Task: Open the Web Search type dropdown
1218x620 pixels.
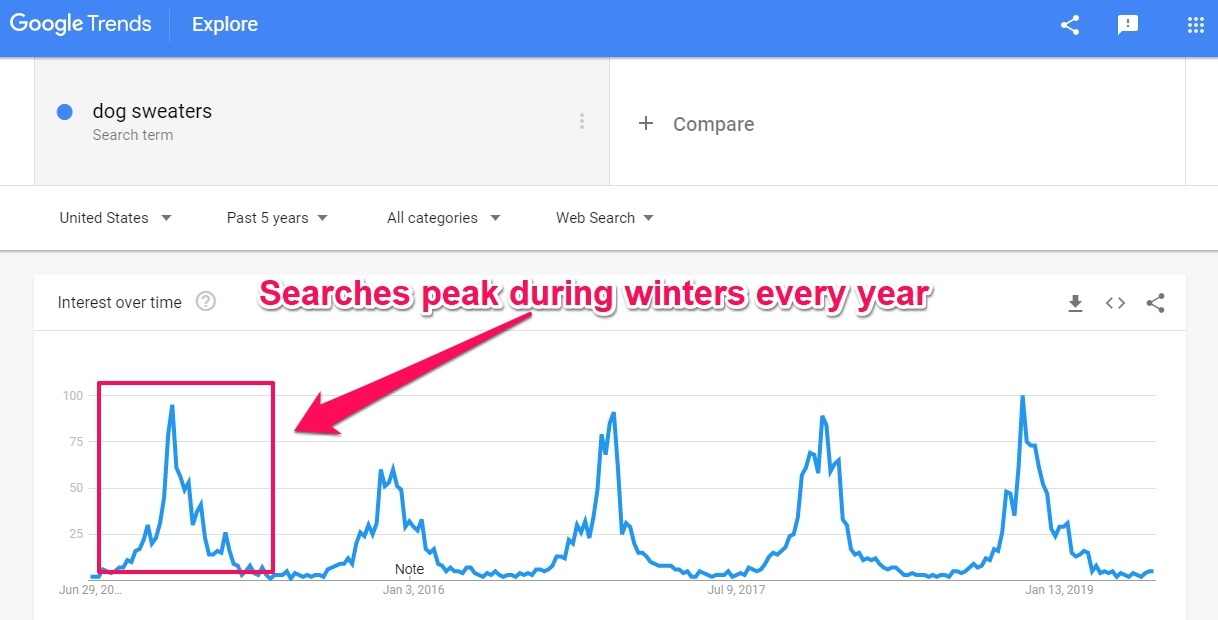Action: click(x=605, y=218)
